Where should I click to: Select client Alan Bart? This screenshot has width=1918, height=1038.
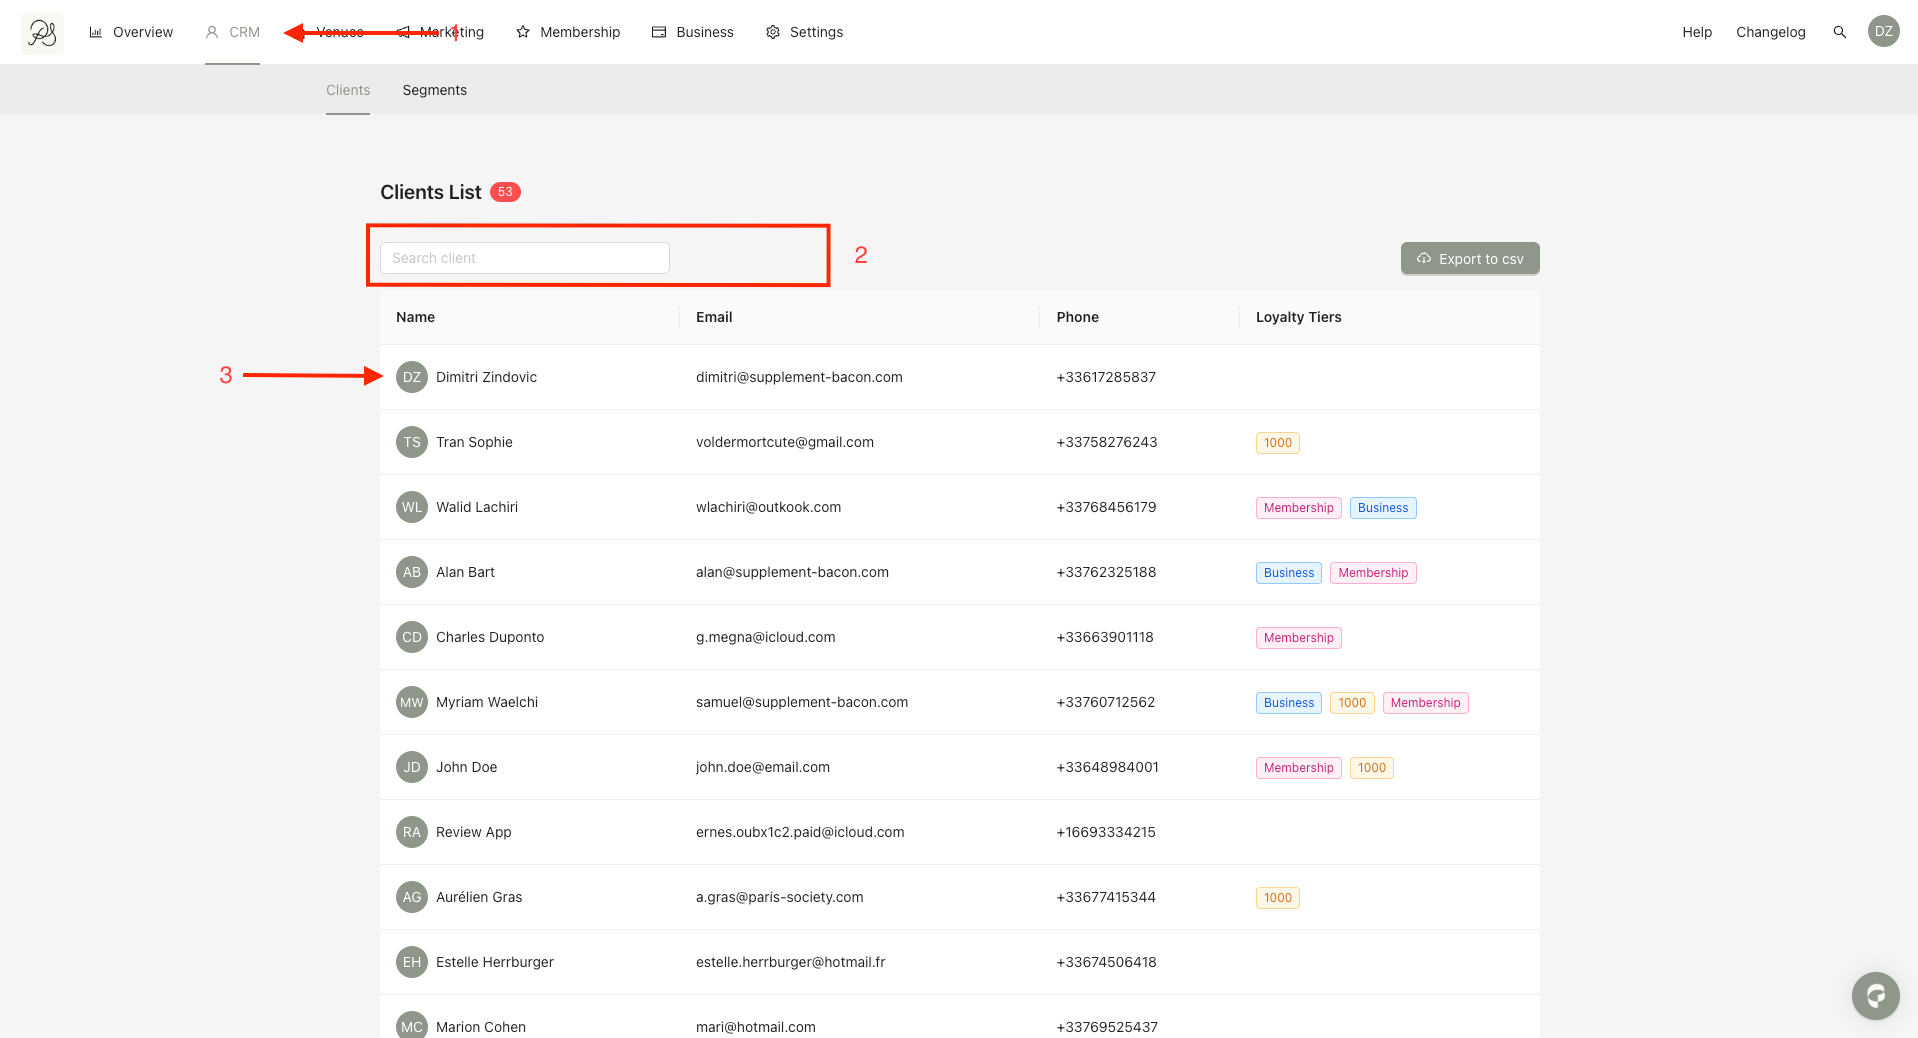click(x=465, y=572)
